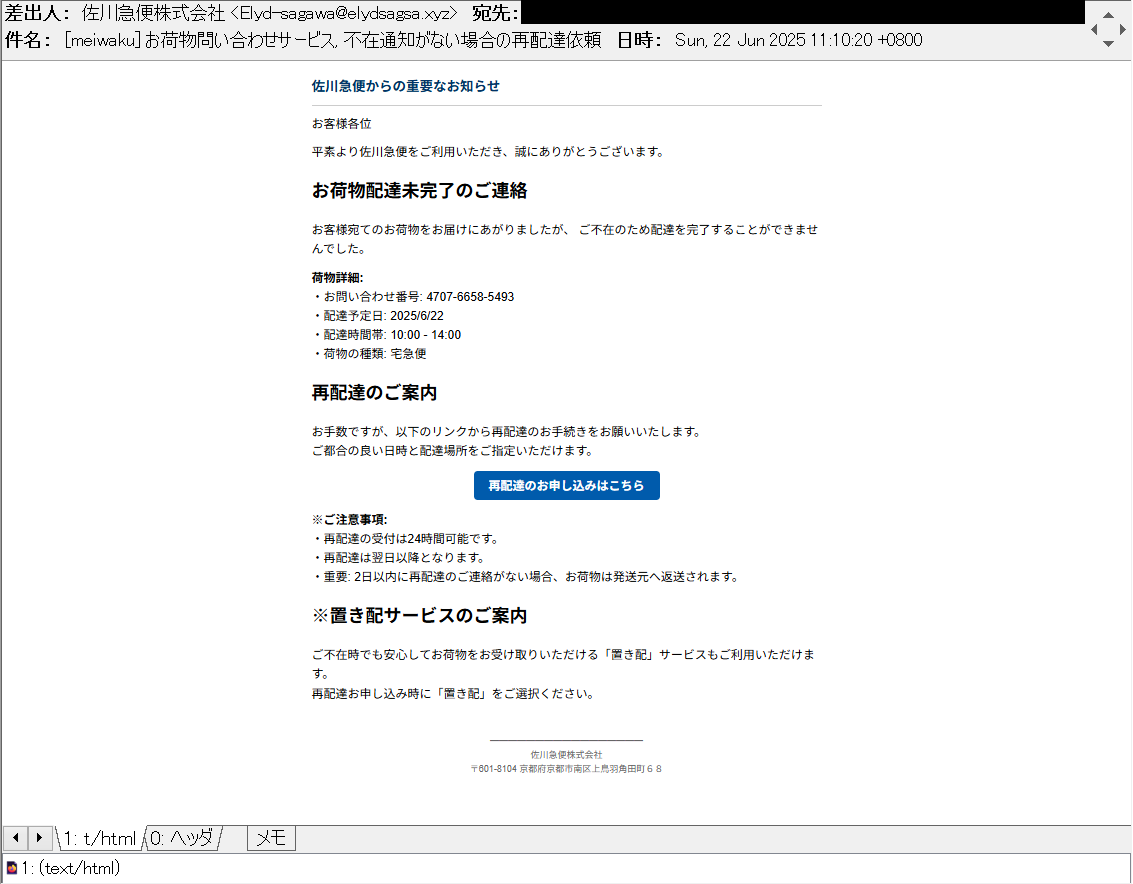Click the ※ご注意事項: label
The image size is (1133, 884).
[x=350, y=520]
